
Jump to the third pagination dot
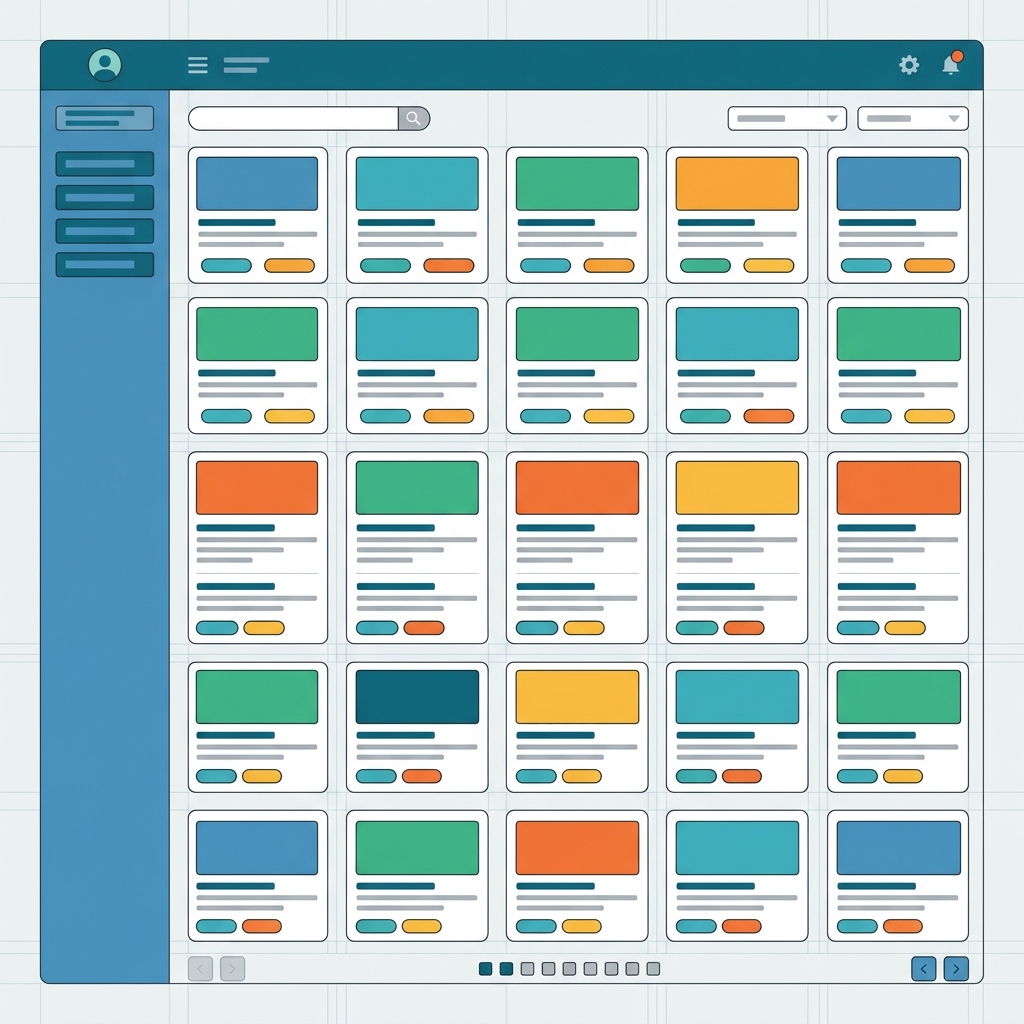(528, 968)
